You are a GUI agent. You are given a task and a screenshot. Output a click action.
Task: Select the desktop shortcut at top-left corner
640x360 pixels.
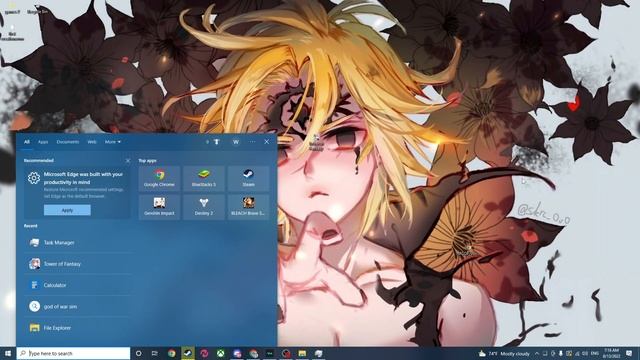[12, 8]
